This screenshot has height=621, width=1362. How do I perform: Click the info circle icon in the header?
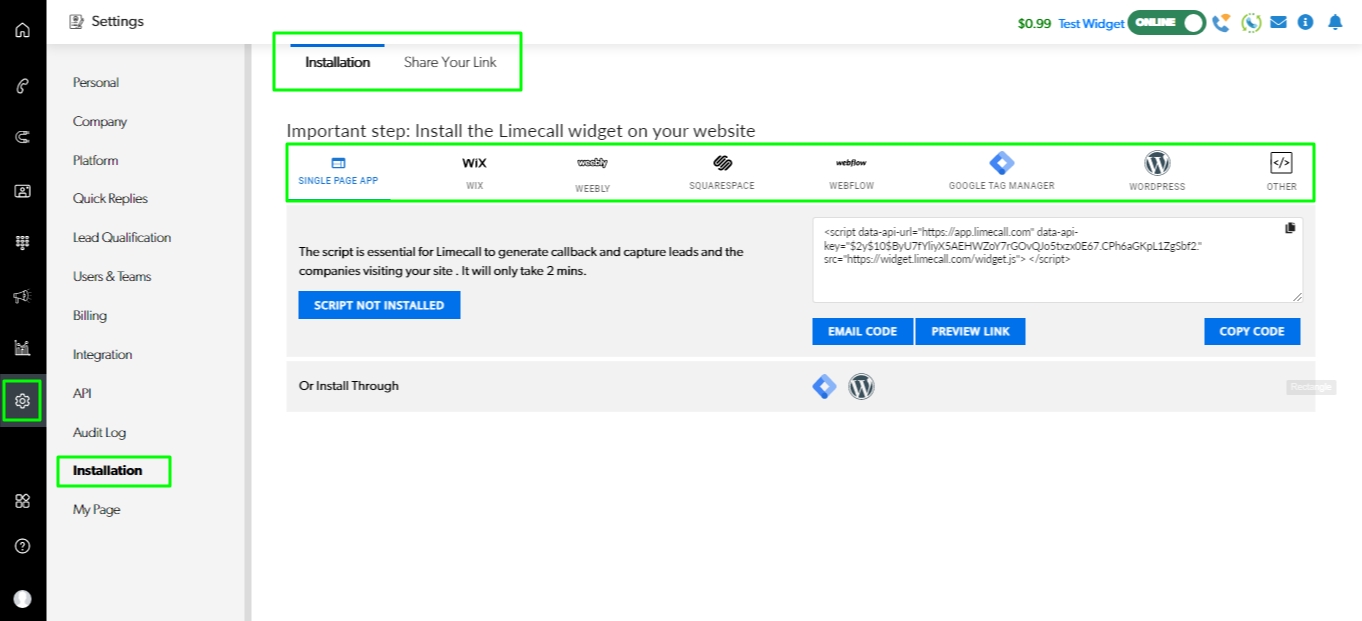click(x=1305, y=22)
